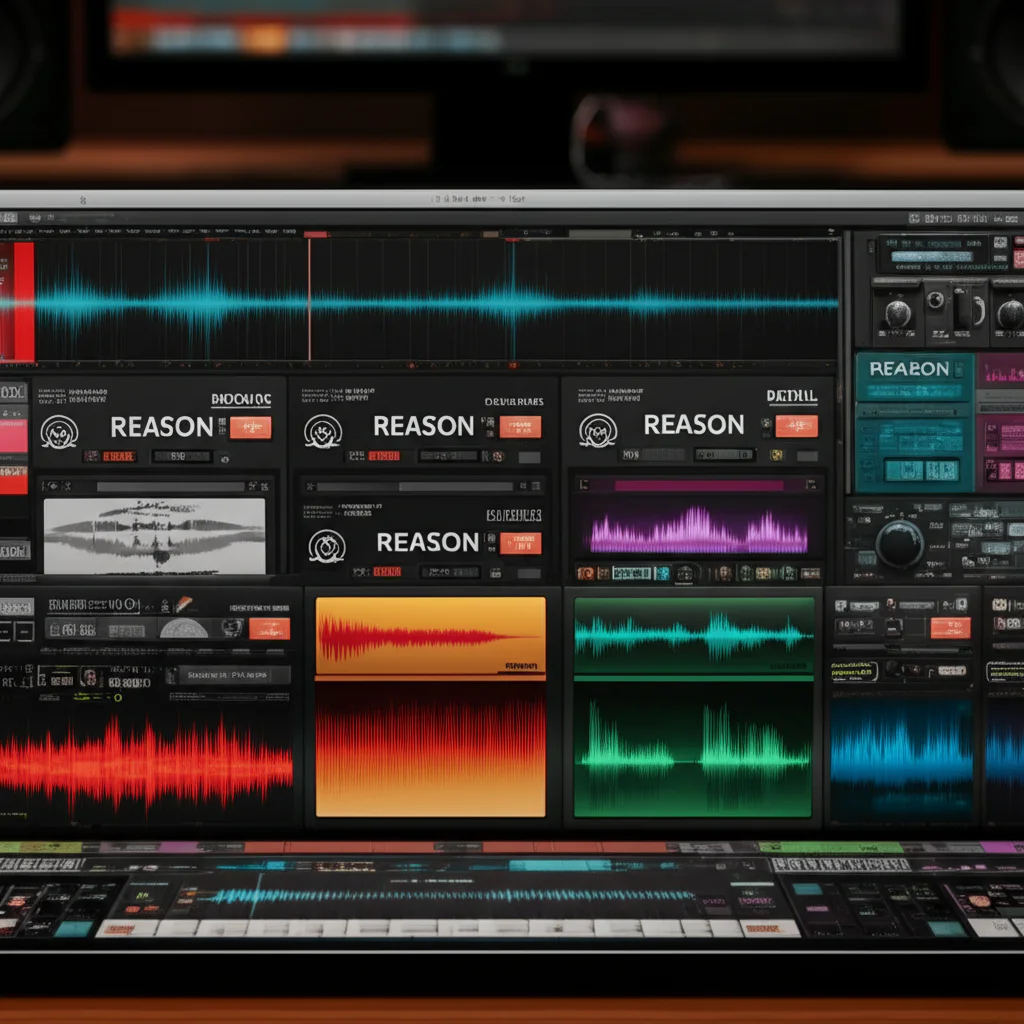This screenshot has width=1024, height=1024.
Task: Toggle the black lever switch next to the top-right knobs
Action: click(x=962, y=307)
